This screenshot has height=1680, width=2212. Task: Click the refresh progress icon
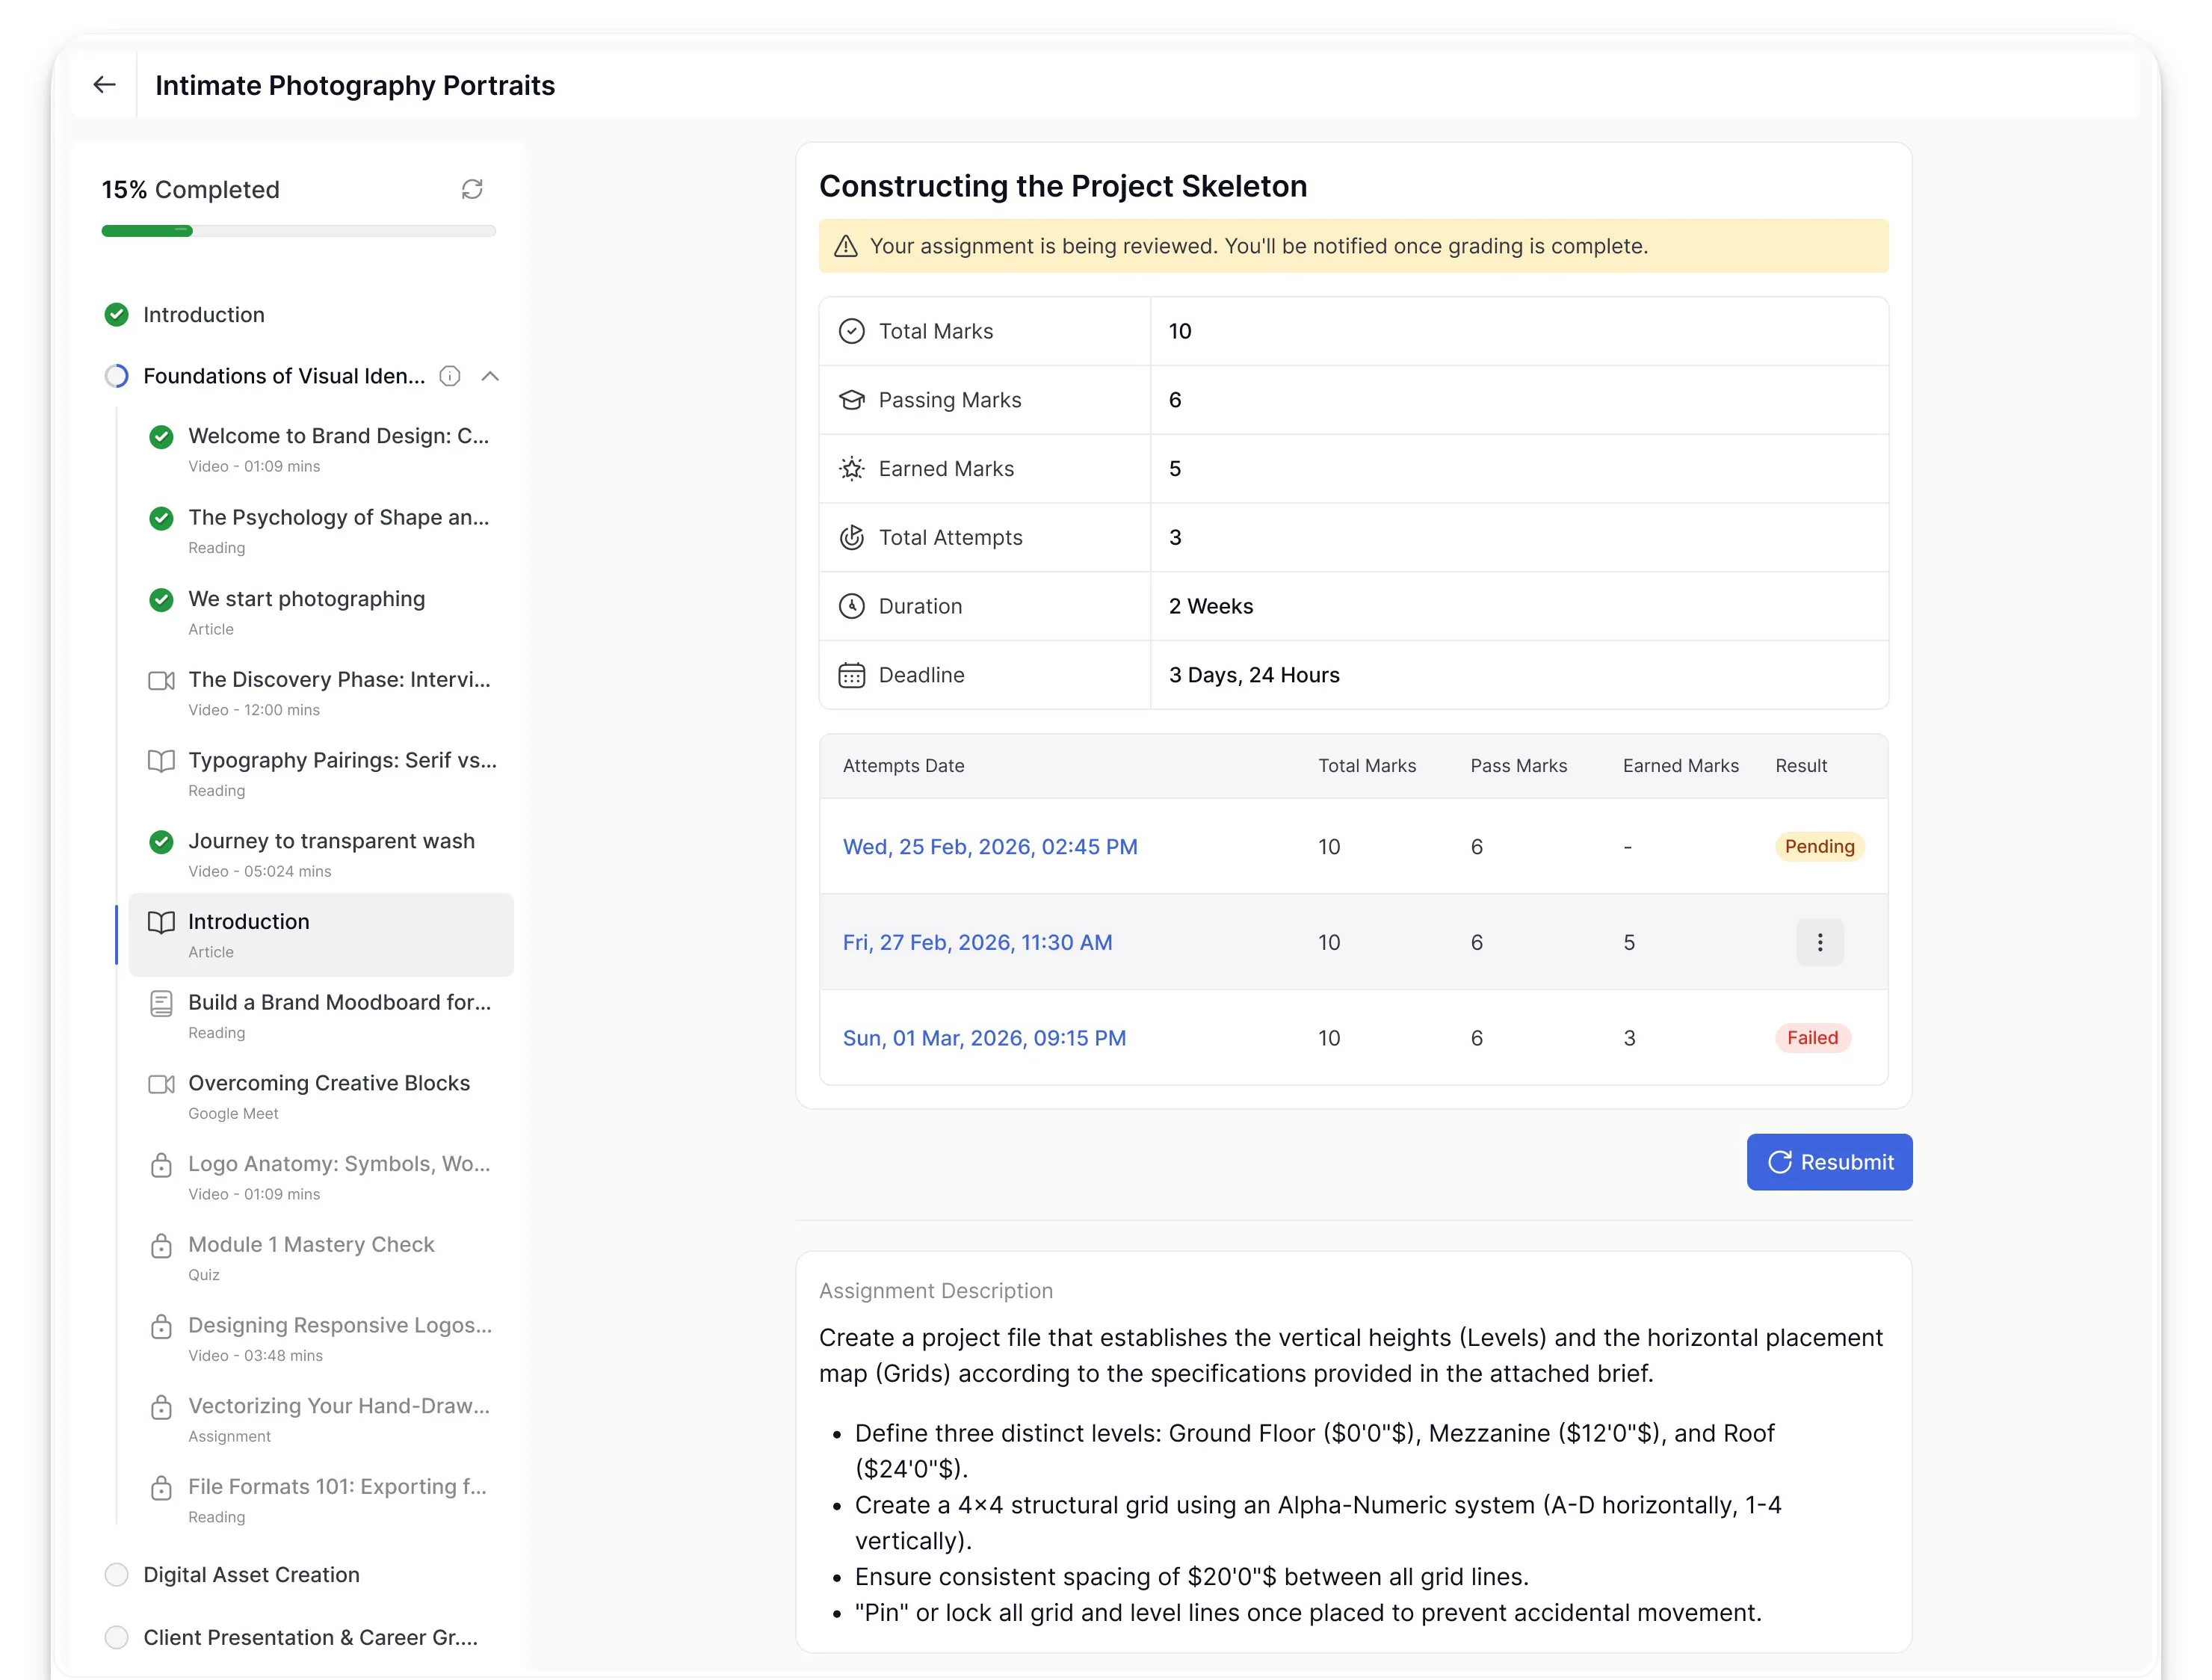click(x=472, y=189)
